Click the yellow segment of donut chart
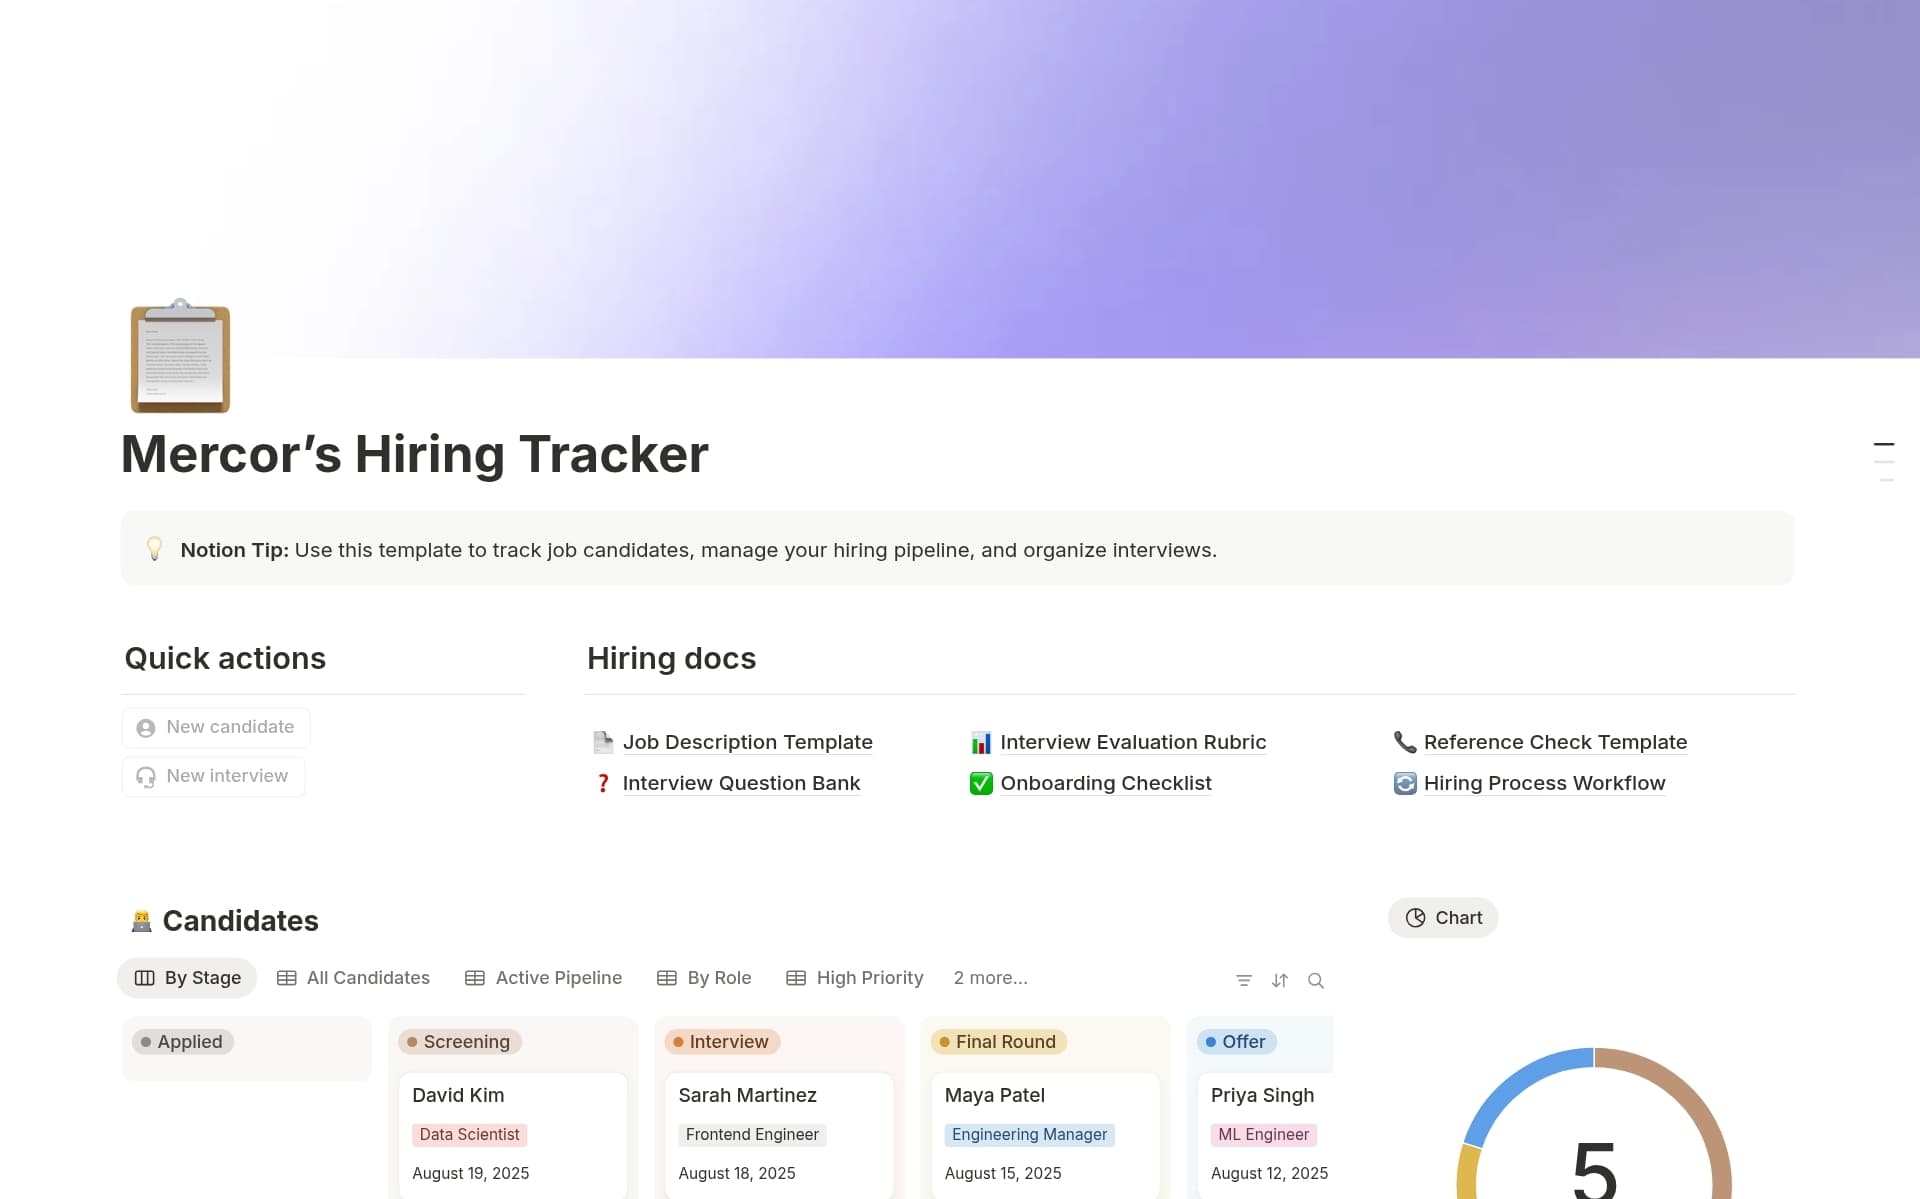This screenshot has height=1199, width=1920. click(1467, 1172)
